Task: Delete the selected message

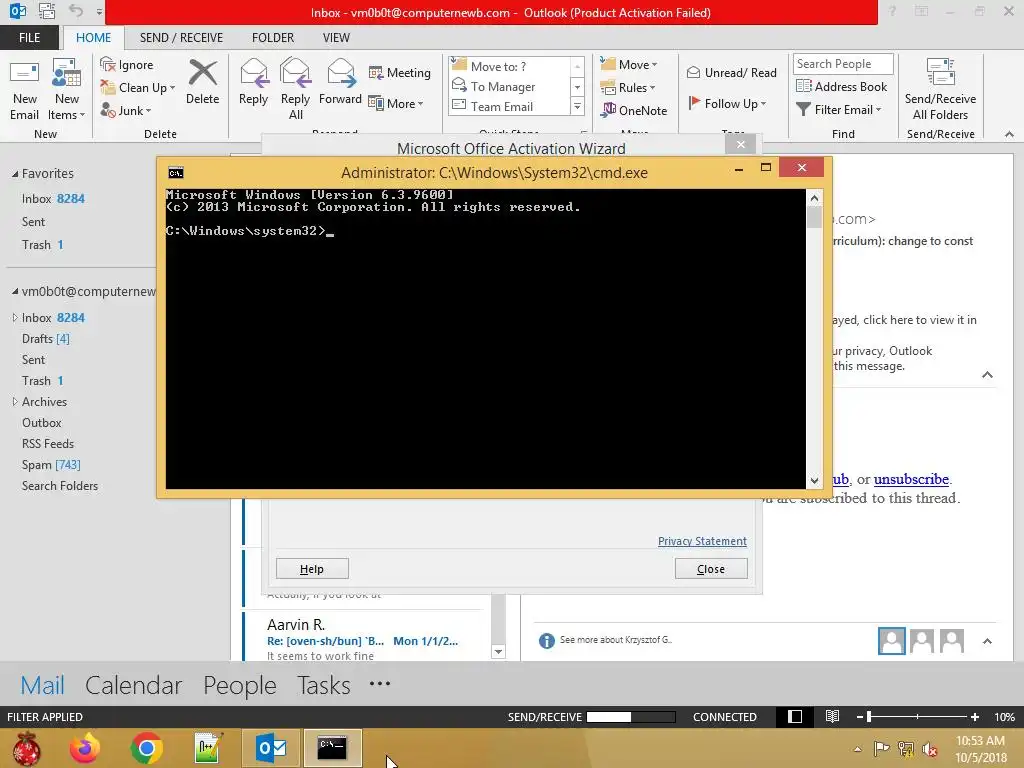Action: 202,82
